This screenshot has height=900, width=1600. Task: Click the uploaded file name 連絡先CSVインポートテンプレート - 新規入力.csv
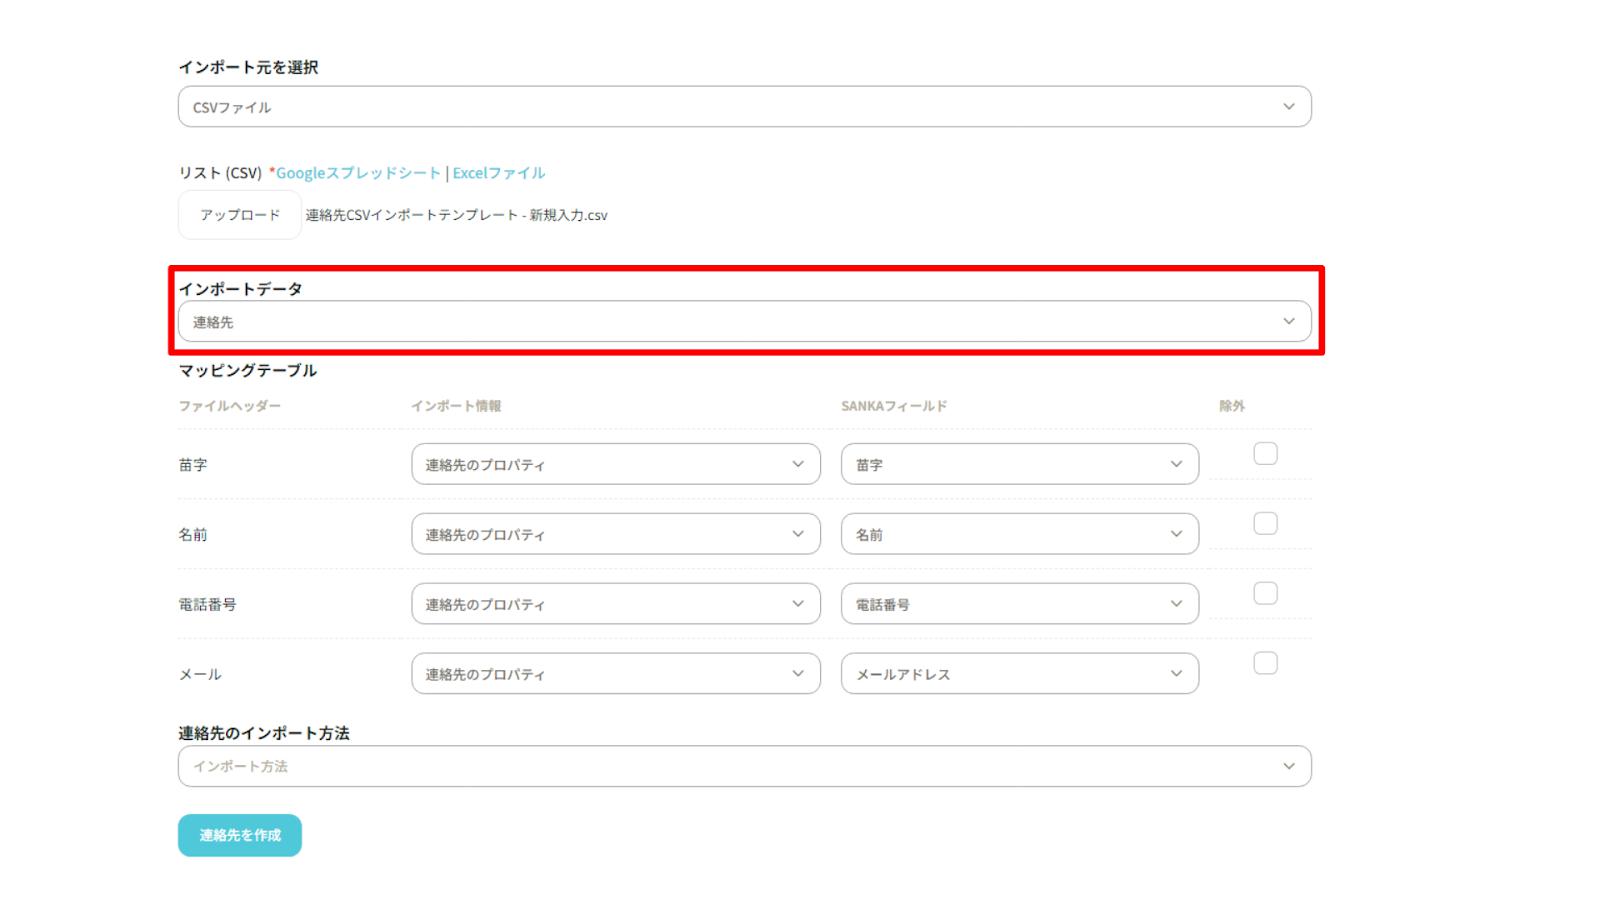457,215
